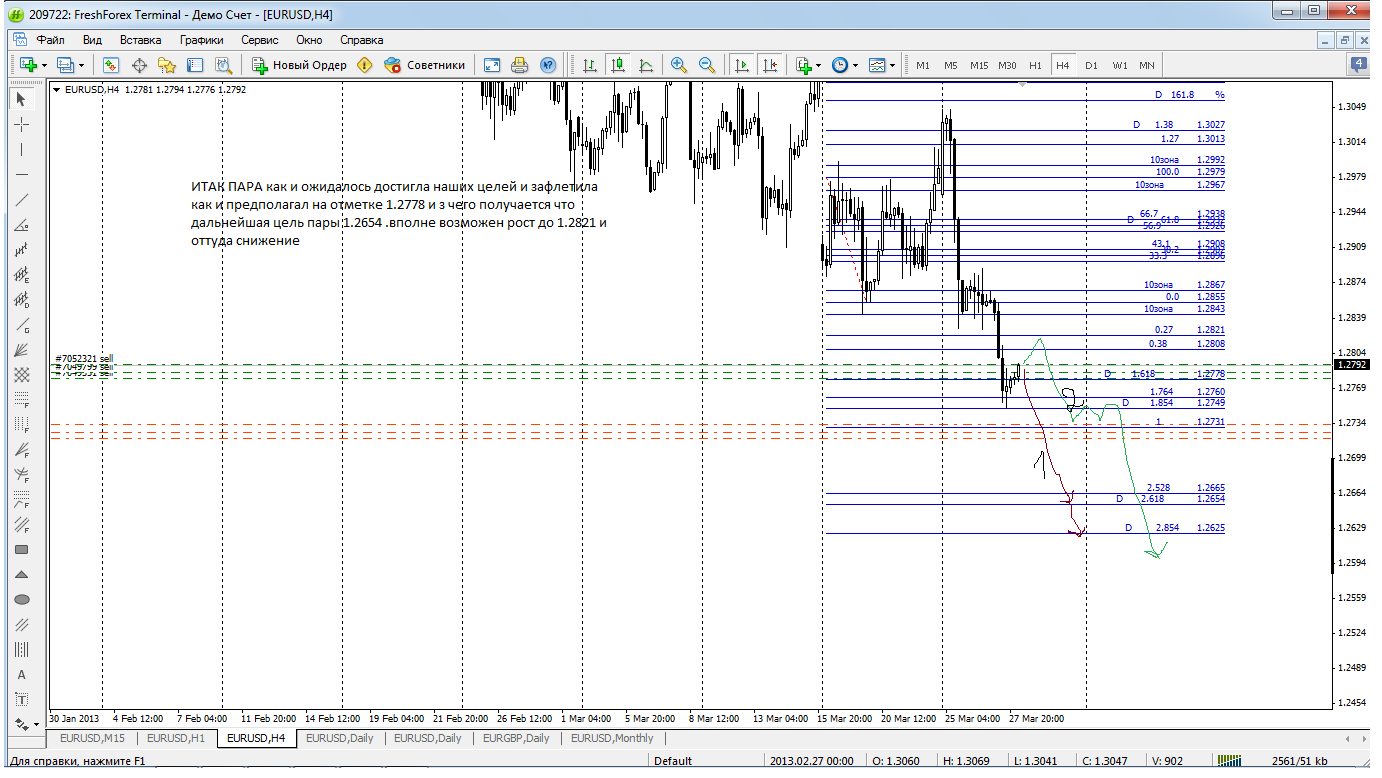Viewport: 1382px width, 778px height.
Task: Toggle chart Auto Scroll
Action: 741,65
